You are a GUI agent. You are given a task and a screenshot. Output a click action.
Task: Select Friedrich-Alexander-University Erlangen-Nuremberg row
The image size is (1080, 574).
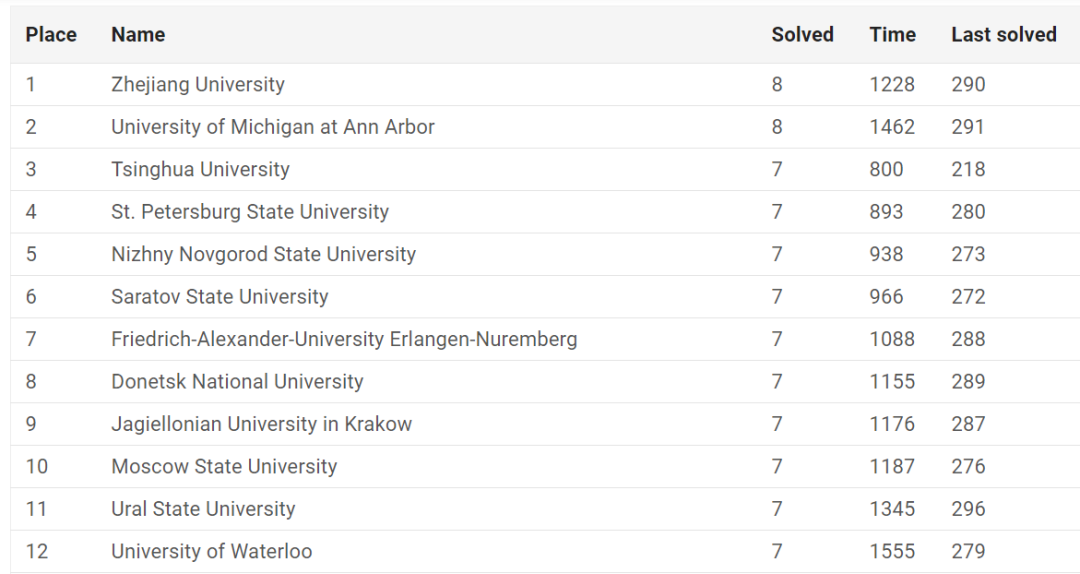coord(545,339)
